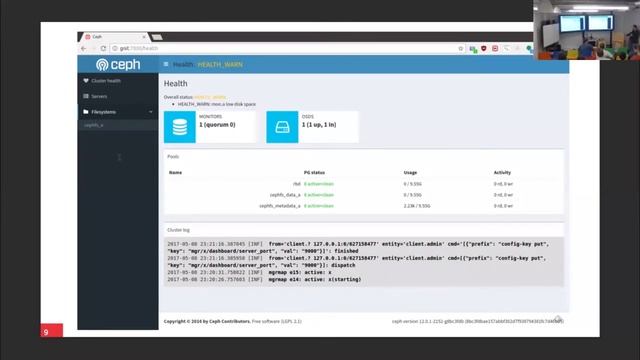
Task: Click the Activity column header
Action: (502, 173)
